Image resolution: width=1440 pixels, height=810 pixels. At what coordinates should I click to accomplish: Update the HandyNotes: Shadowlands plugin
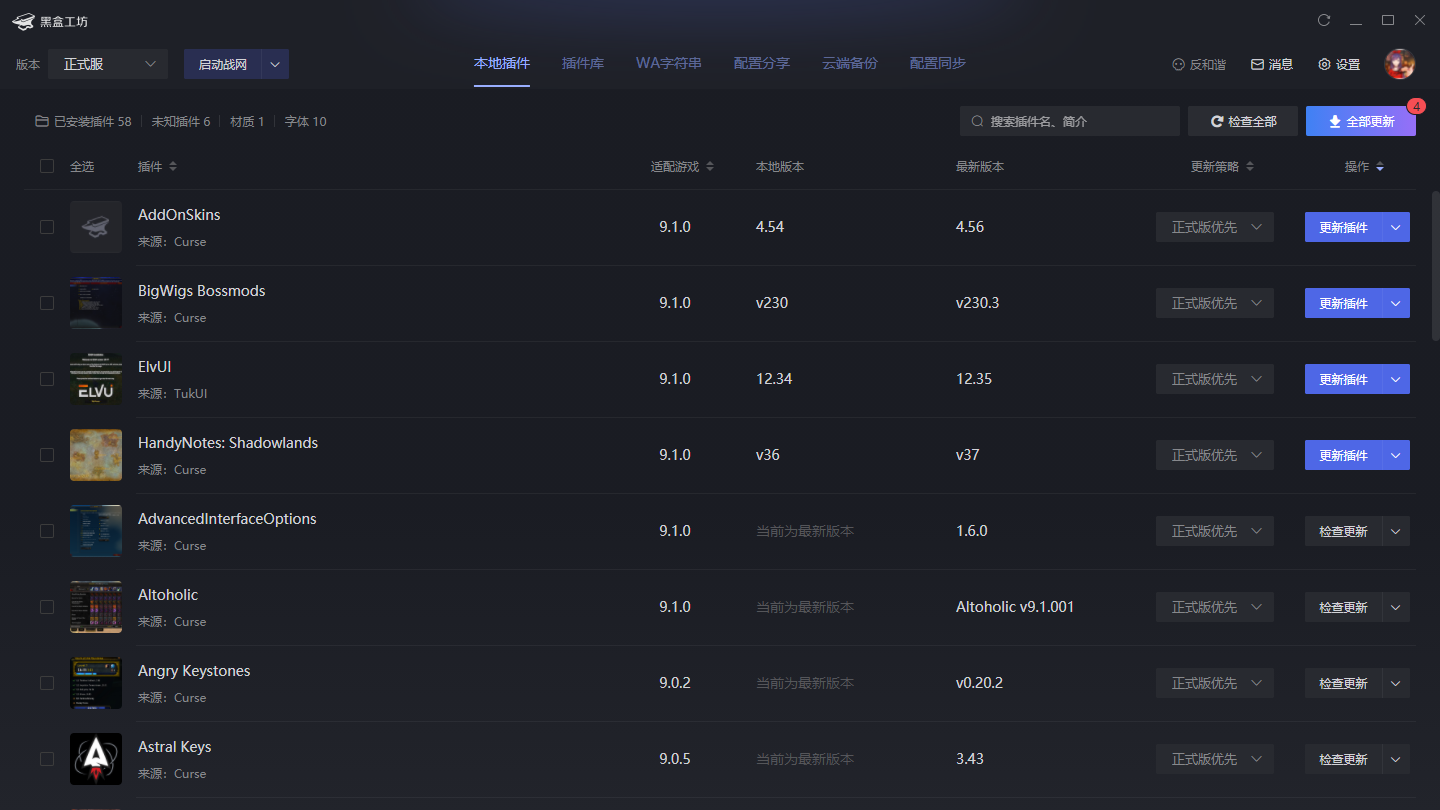[x=1342, y=455]
